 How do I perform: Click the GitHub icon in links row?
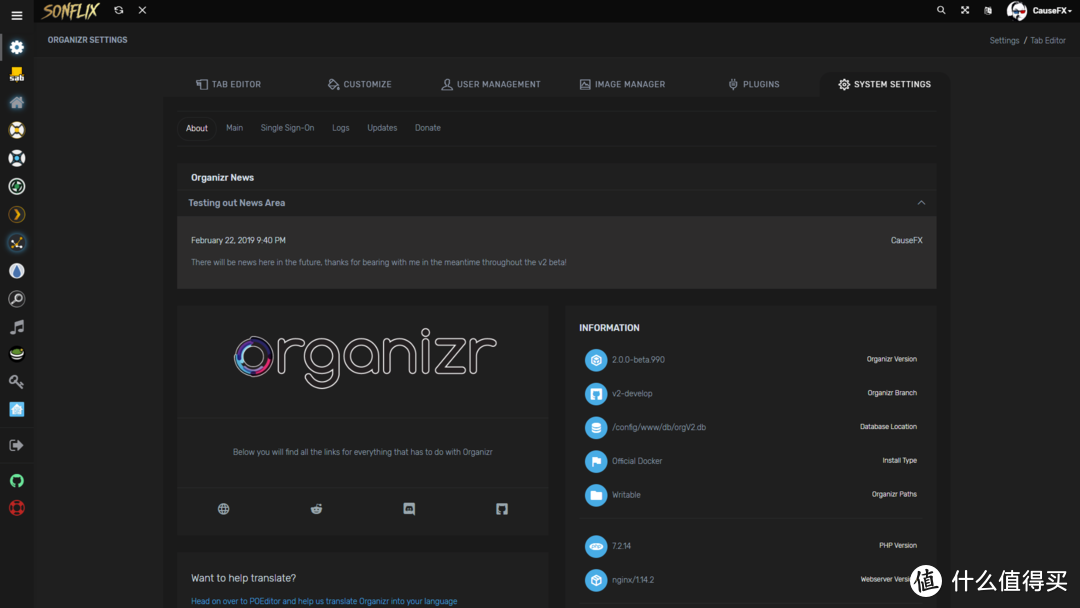point(502,509)
